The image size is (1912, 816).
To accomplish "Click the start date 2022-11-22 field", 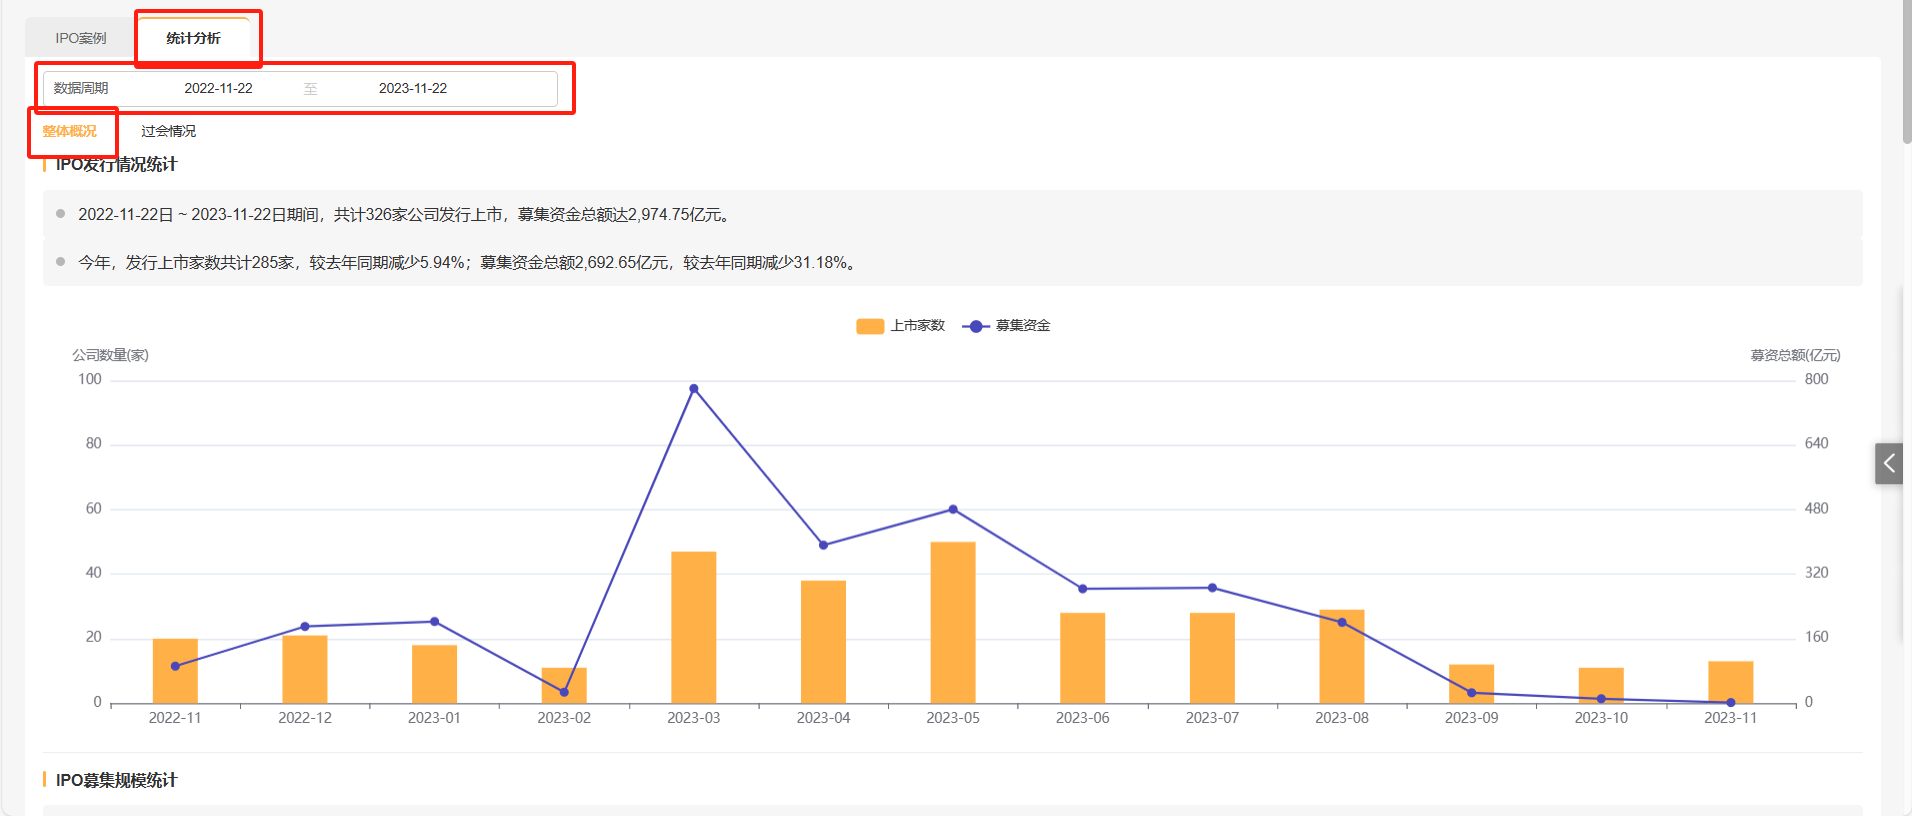I will point(218,88).
